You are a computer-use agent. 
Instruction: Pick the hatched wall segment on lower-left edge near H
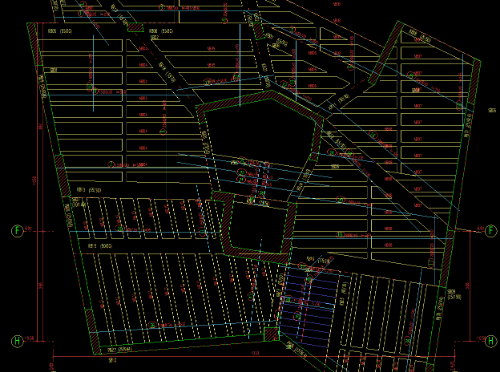93,332
